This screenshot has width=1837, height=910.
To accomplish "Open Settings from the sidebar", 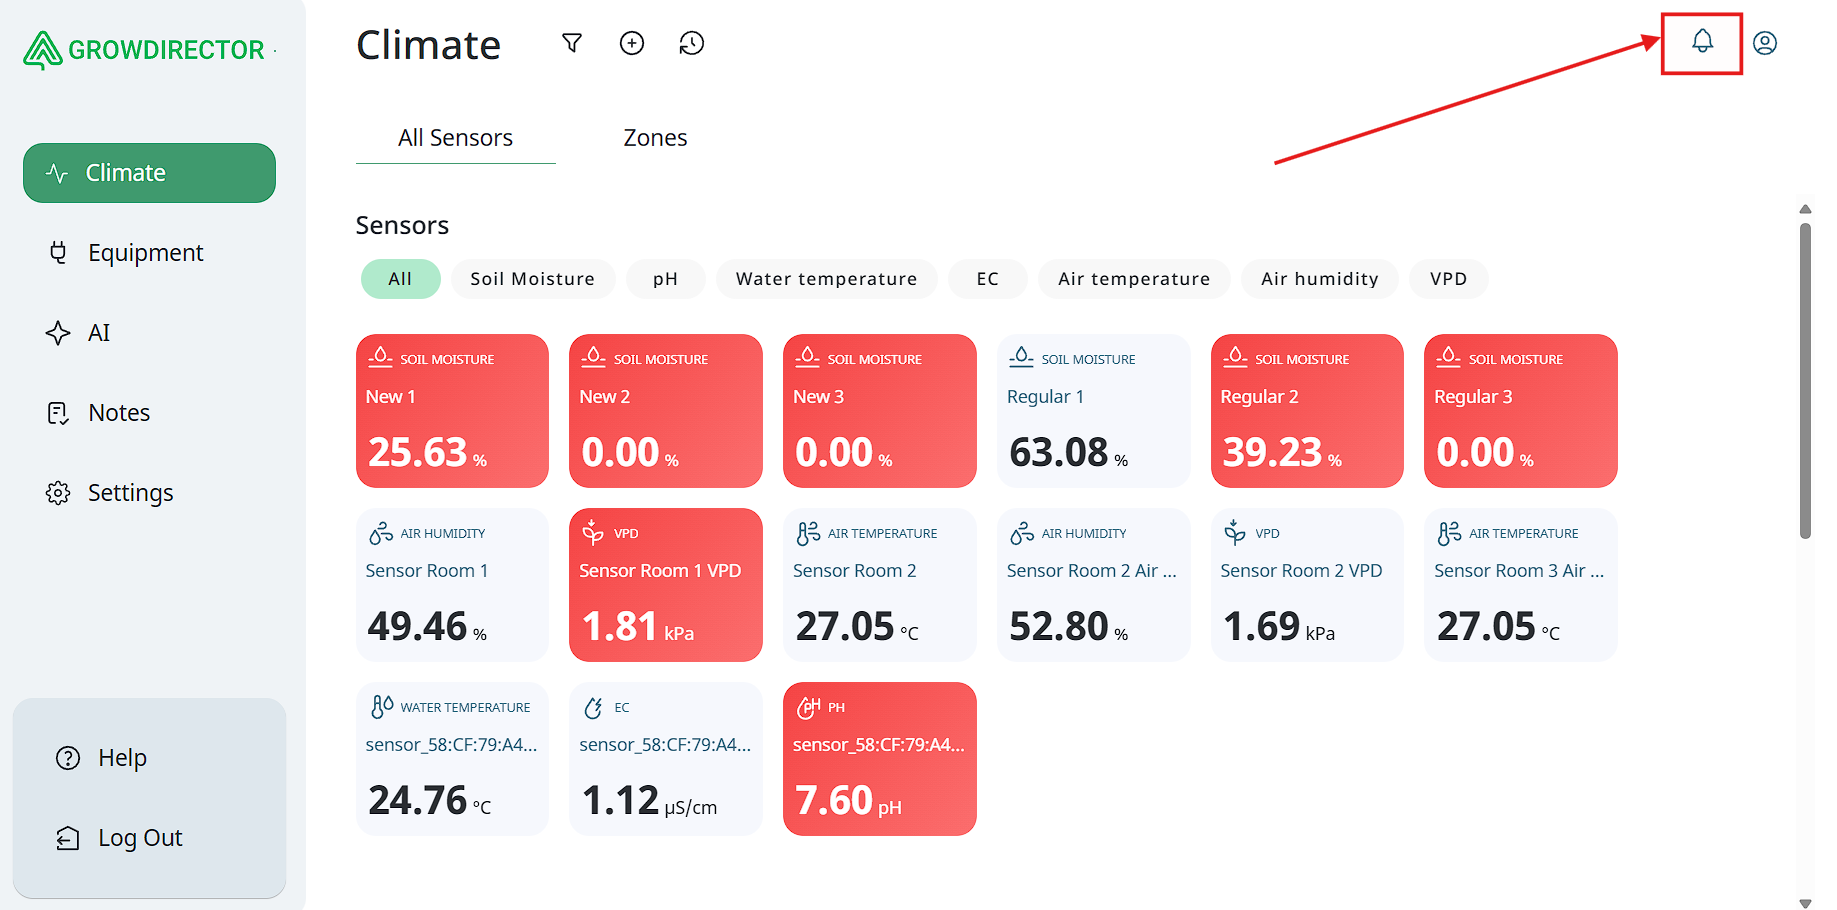I will 130,493.
